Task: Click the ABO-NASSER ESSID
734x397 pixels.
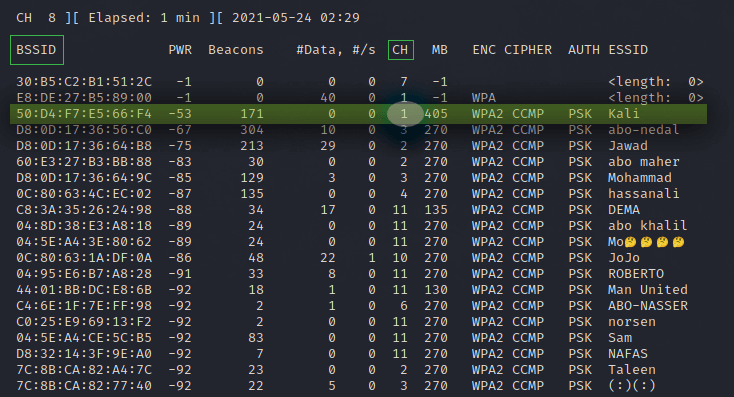Action: tap(648, 306)
